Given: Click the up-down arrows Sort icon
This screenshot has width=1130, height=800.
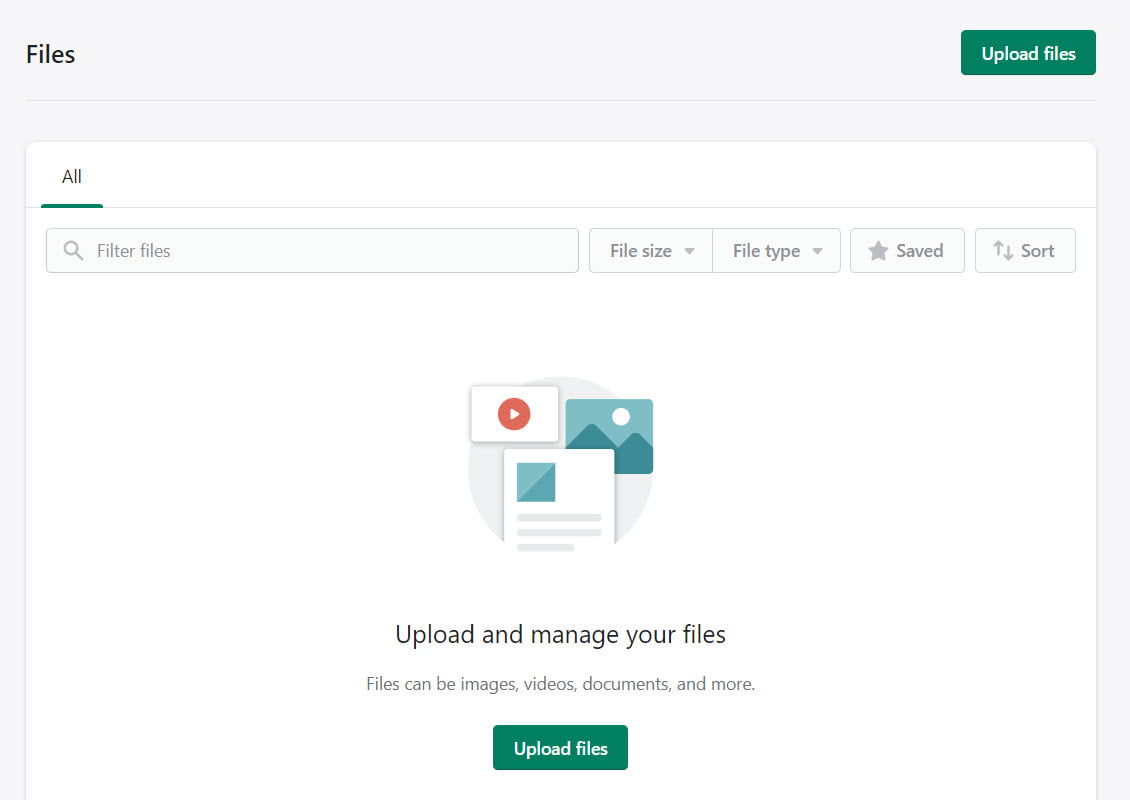Looking at the screenshot, I should [1003, 251].
